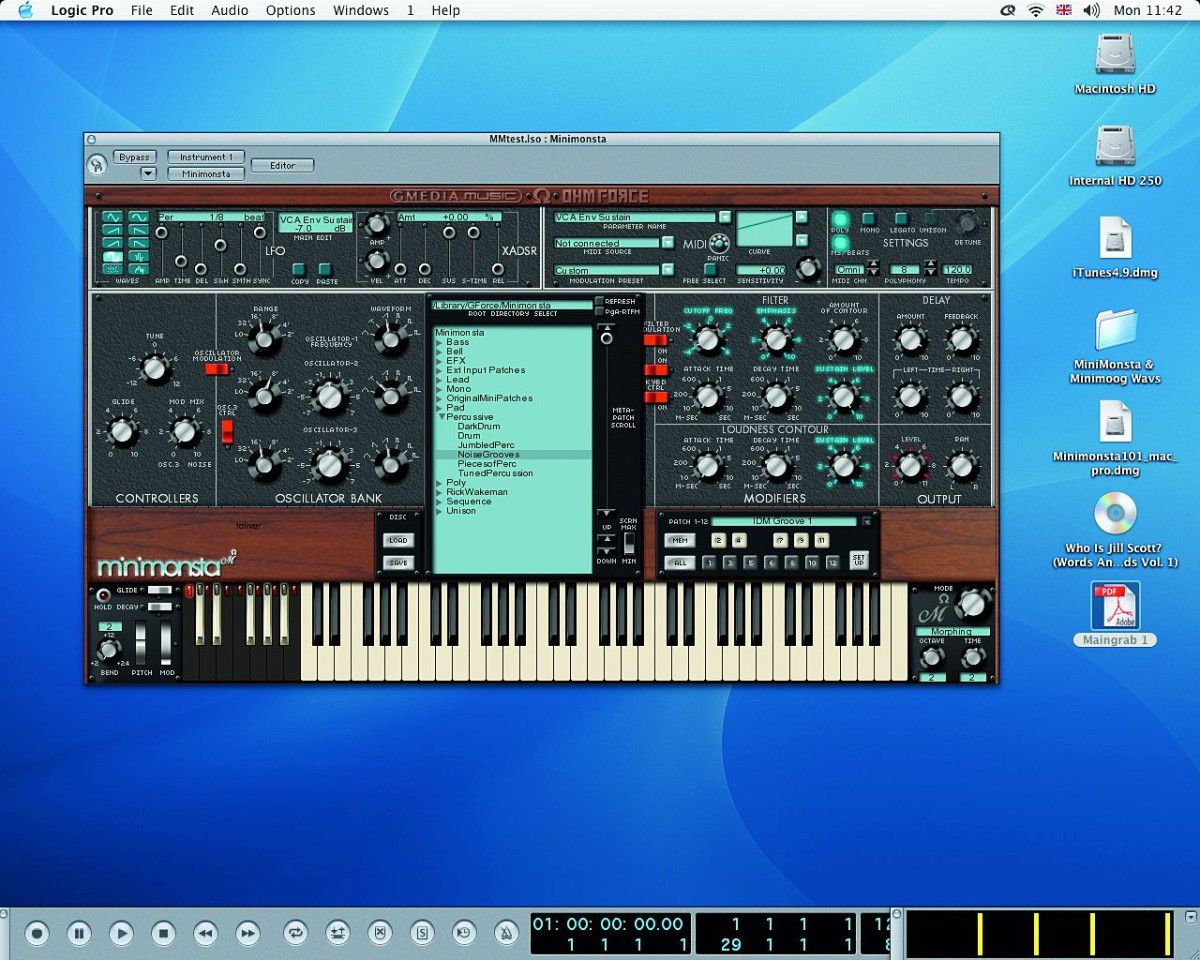Click the stop button in transport bar
The height and width of the screenshot is (960, 1200).
click(163, 934)
